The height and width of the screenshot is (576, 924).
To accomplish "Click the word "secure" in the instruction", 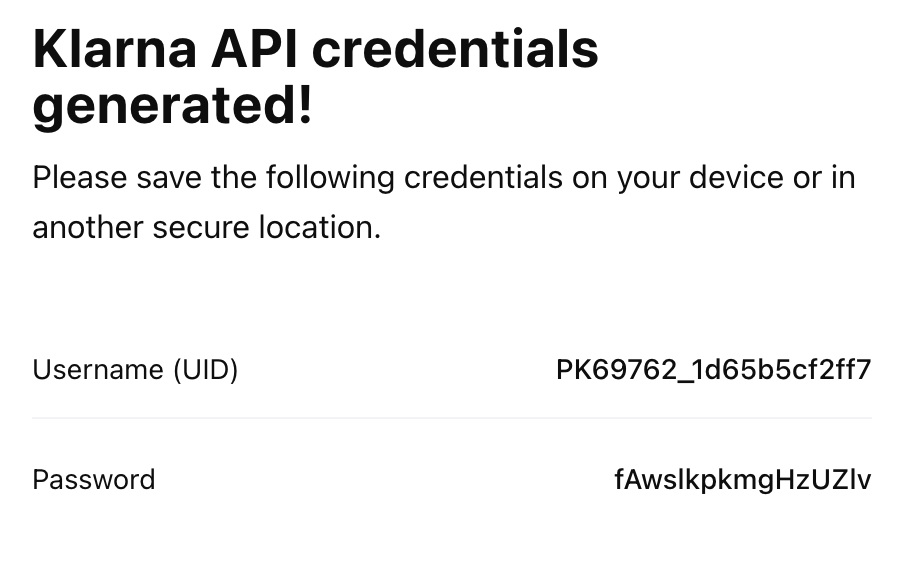I will [x=200, y=227].
